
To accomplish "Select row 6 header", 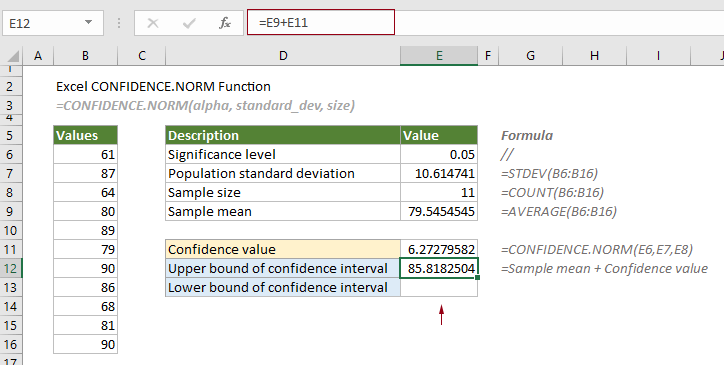I will point(11,154).
